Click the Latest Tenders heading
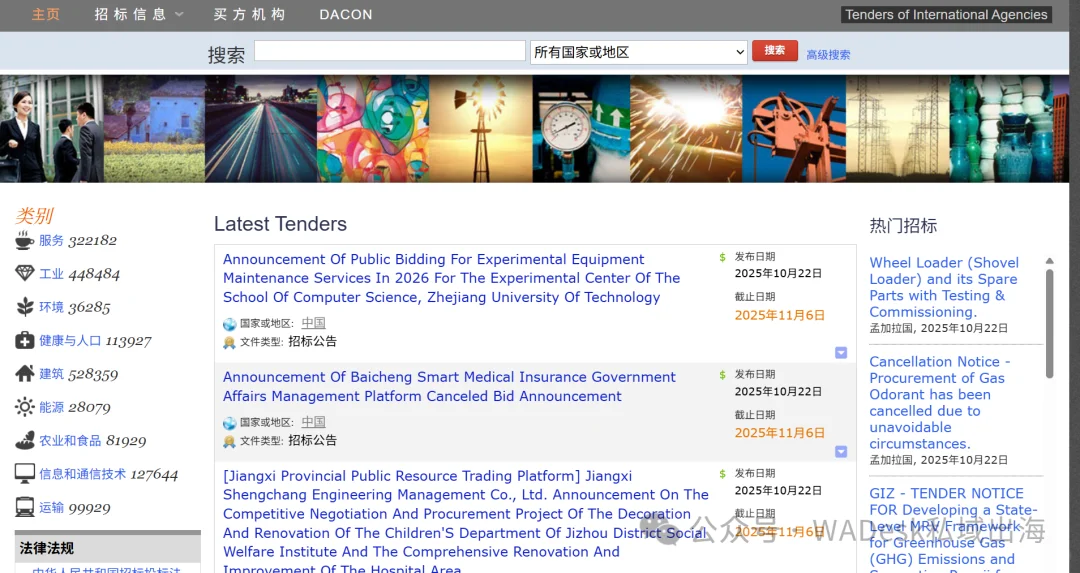This screenshot has width=1080, height=573. (280, 225)
